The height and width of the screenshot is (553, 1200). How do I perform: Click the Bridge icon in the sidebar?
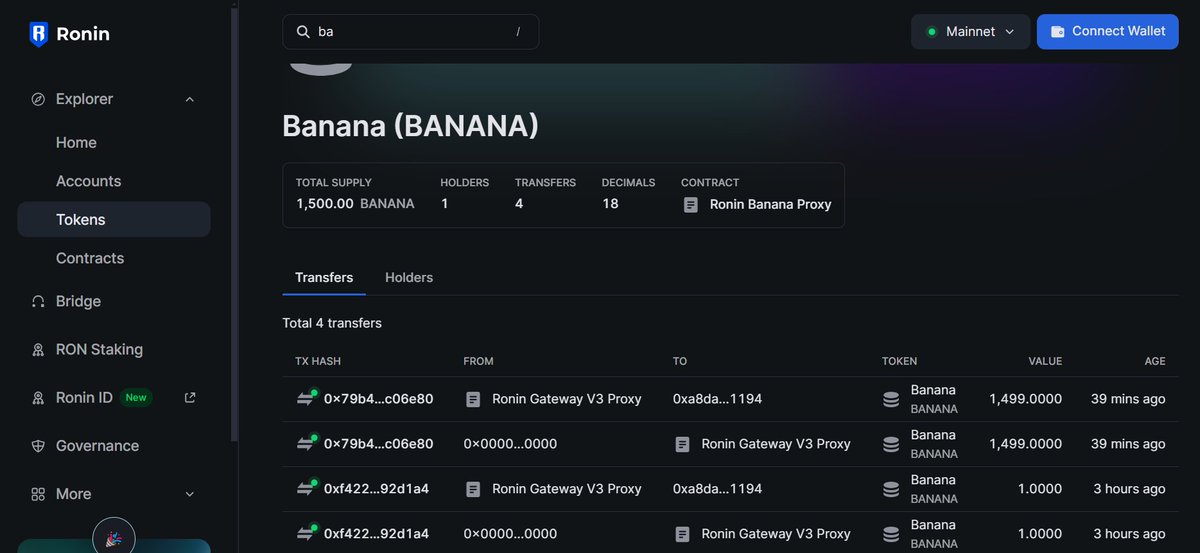pos(38,301)
